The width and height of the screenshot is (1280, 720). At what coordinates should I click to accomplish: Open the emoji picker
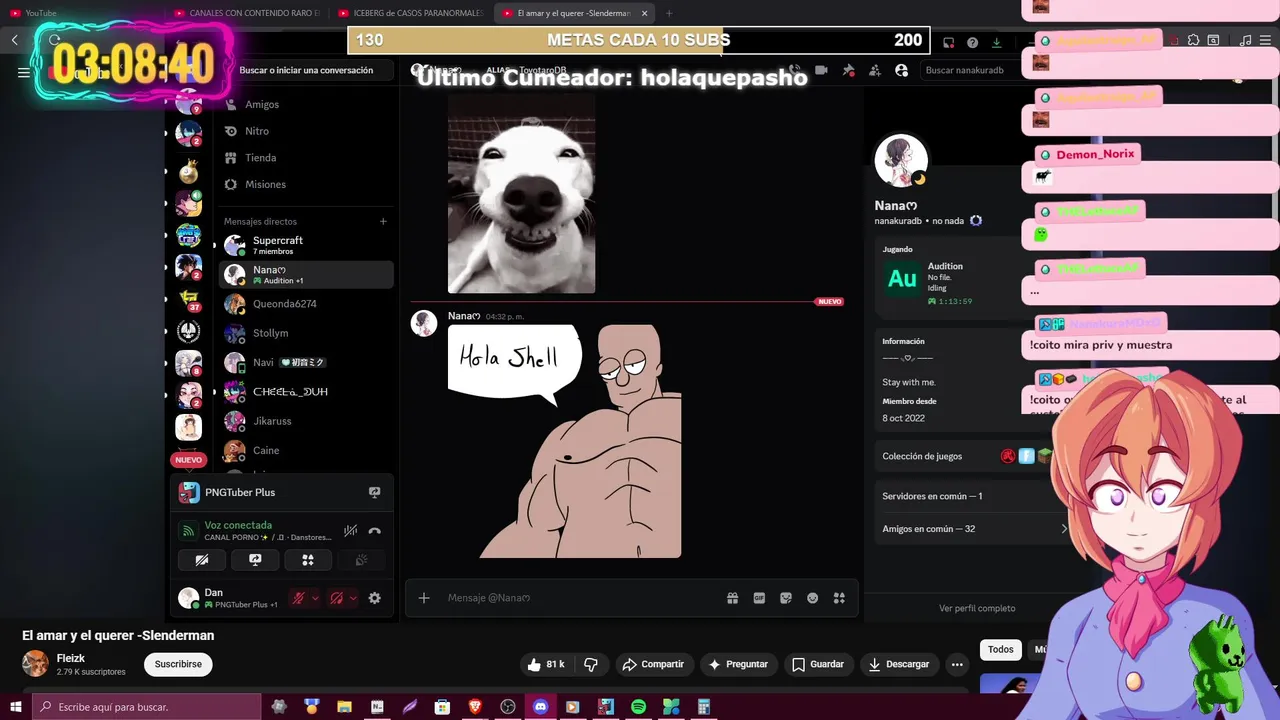pos(813,598)
